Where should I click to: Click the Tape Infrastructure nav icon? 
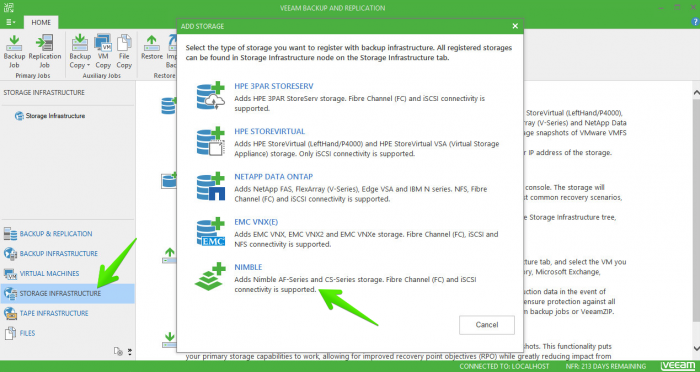coord(10,313)
